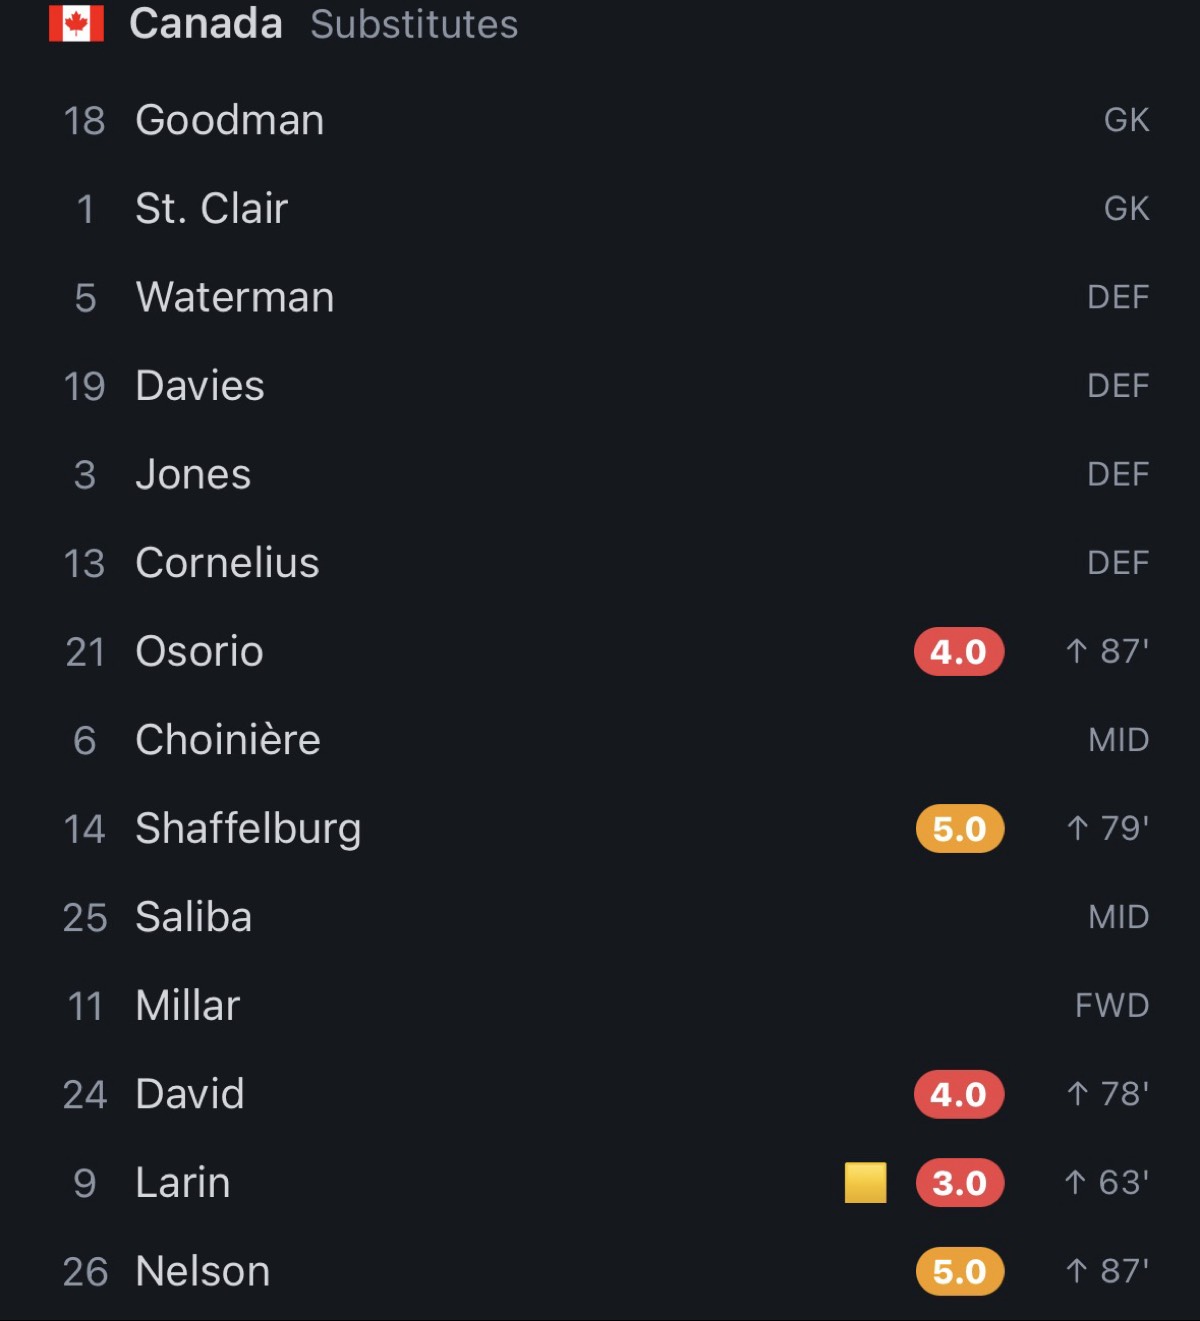1200x1321 pixels.
Task: Open Davies player details
Action: click(x=600, y=386)
